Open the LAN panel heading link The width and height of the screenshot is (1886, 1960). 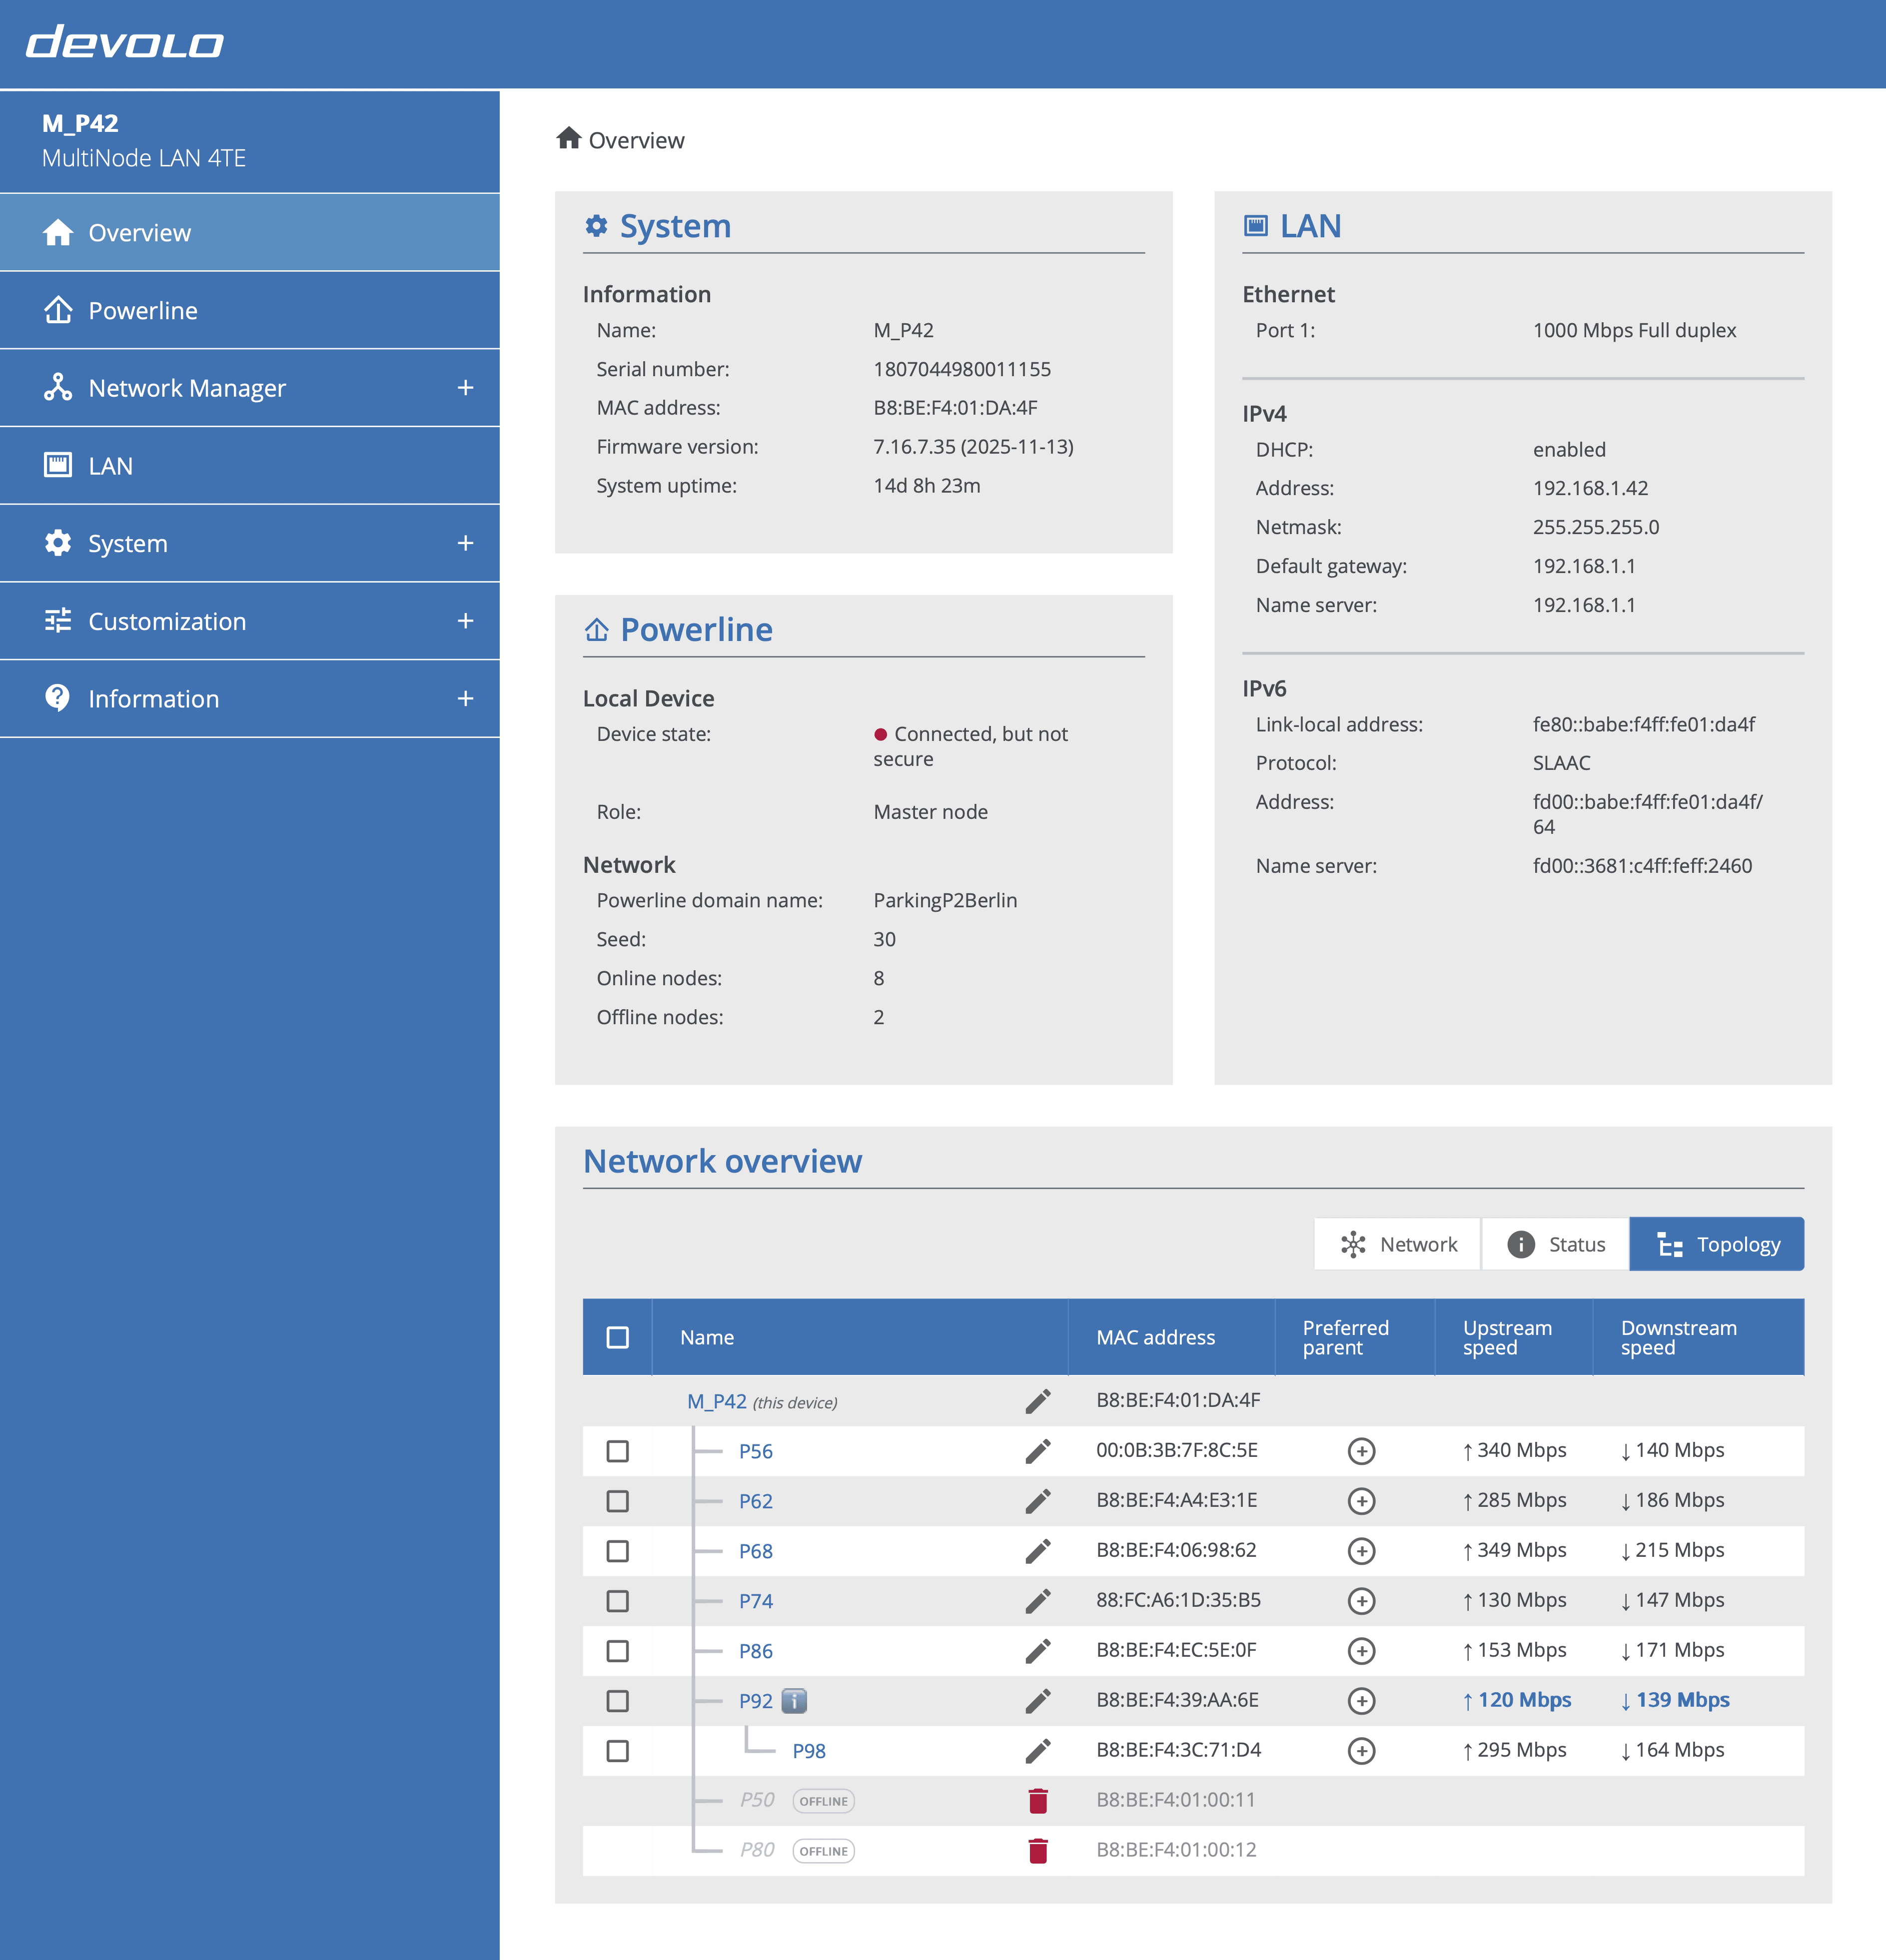pyautogui.click(x=1310, y=226)
